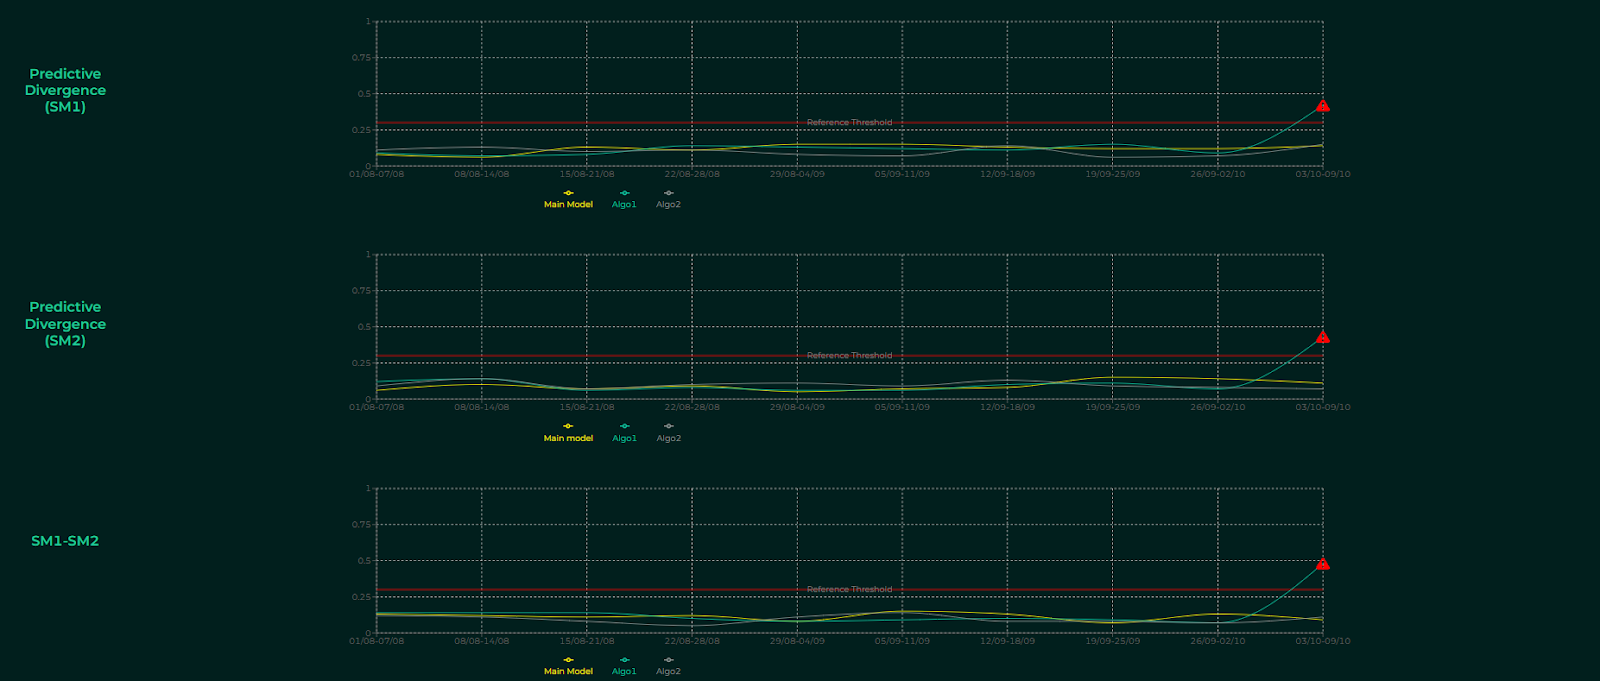Toggle Algo2 series in SM1-SM2 chart legend
This screenshot has width=1600, height=681.
coord(668,666)
